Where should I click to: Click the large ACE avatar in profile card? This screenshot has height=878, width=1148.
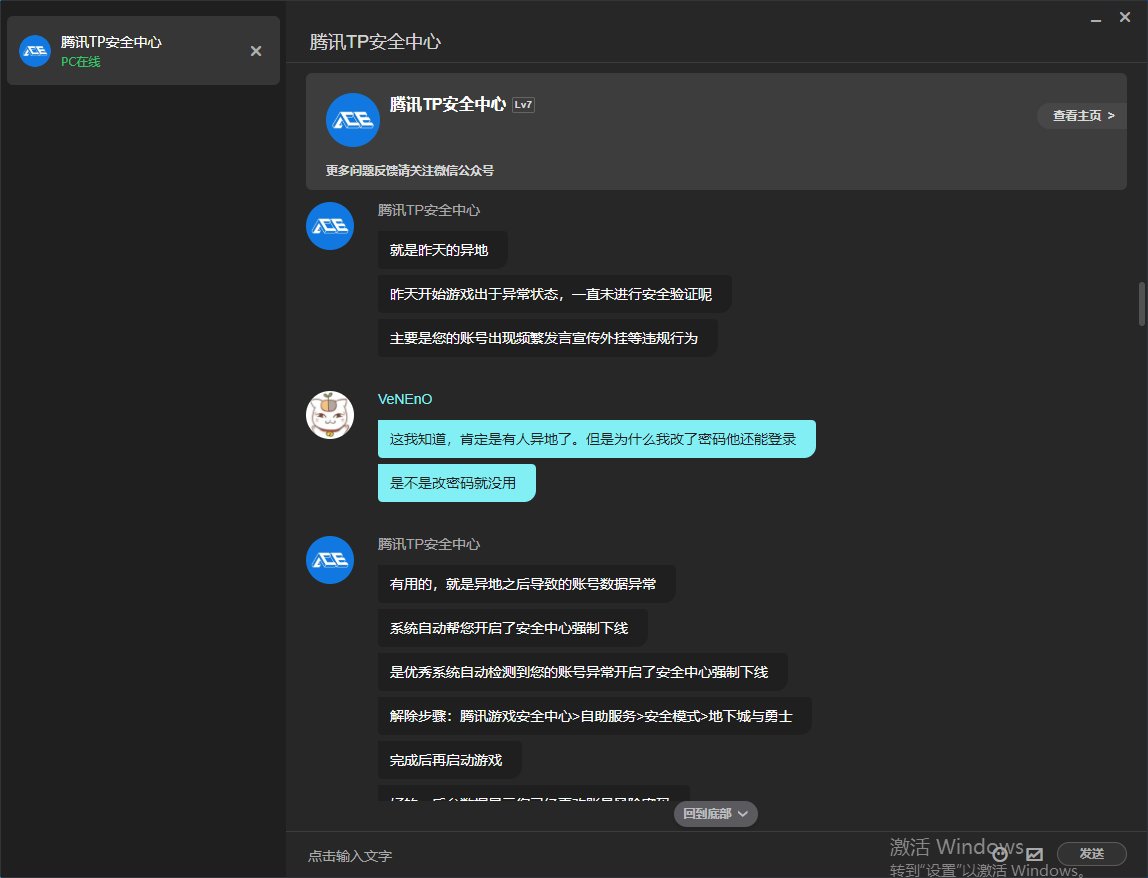[352, 119]
